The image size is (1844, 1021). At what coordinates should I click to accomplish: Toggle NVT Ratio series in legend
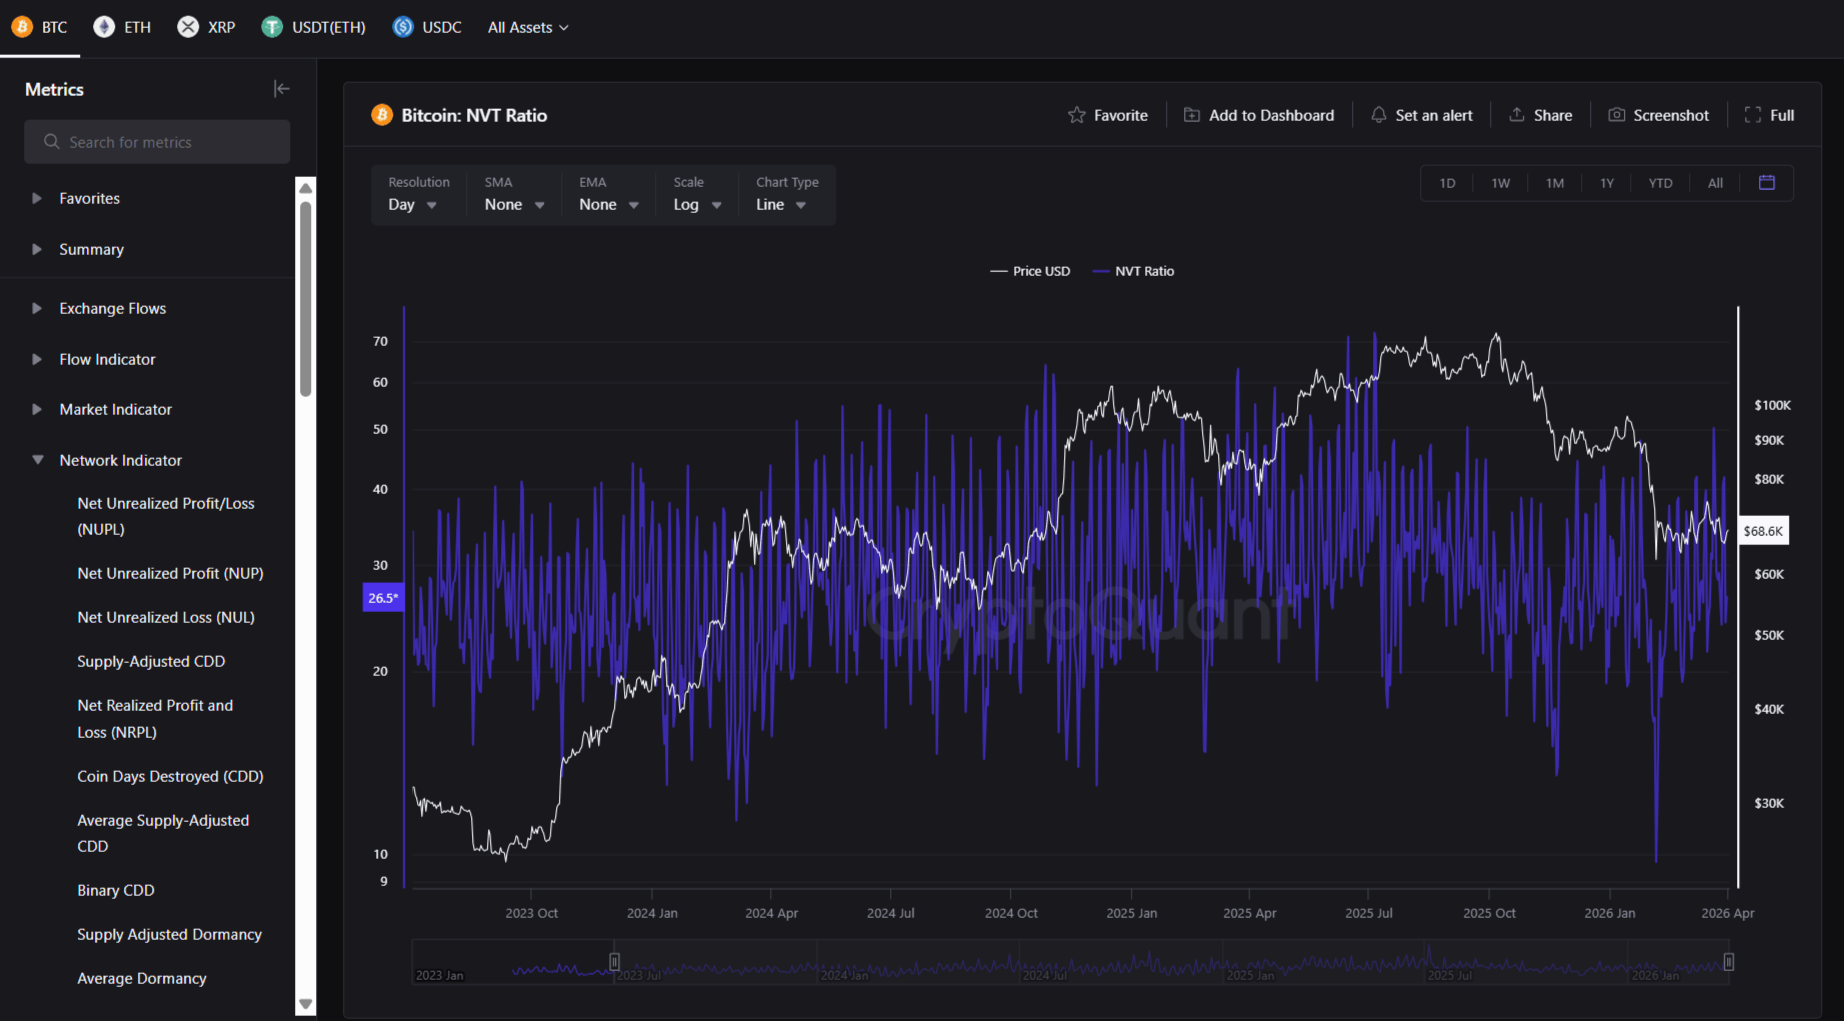1134,271
